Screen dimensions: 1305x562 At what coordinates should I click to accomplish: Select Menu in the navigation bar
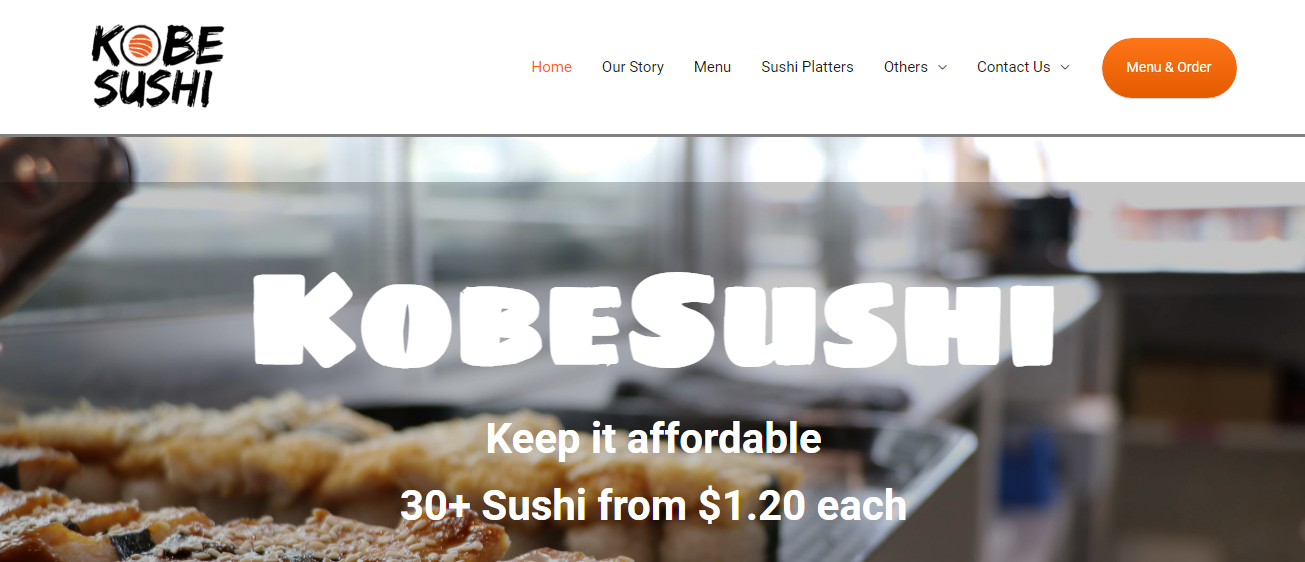point(712,67)
